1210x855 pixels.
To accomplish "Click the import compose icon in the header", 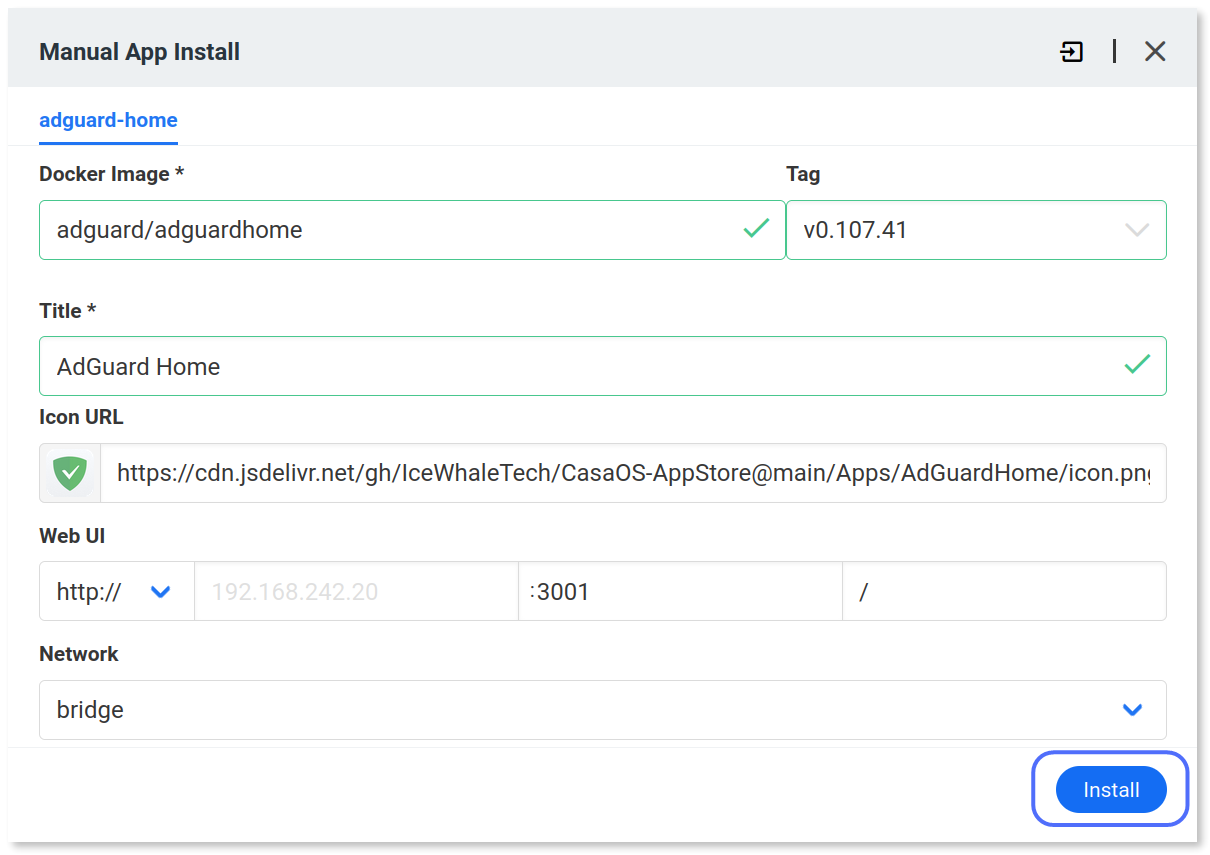I will click(1071, 51).
